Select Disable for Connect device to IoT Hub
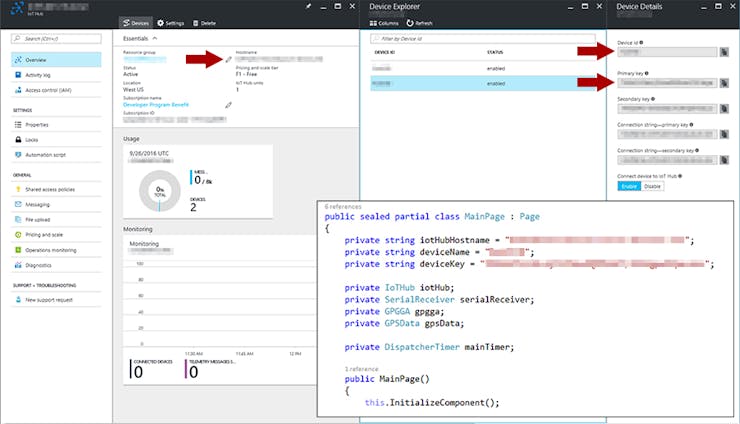 pos(652,186)
